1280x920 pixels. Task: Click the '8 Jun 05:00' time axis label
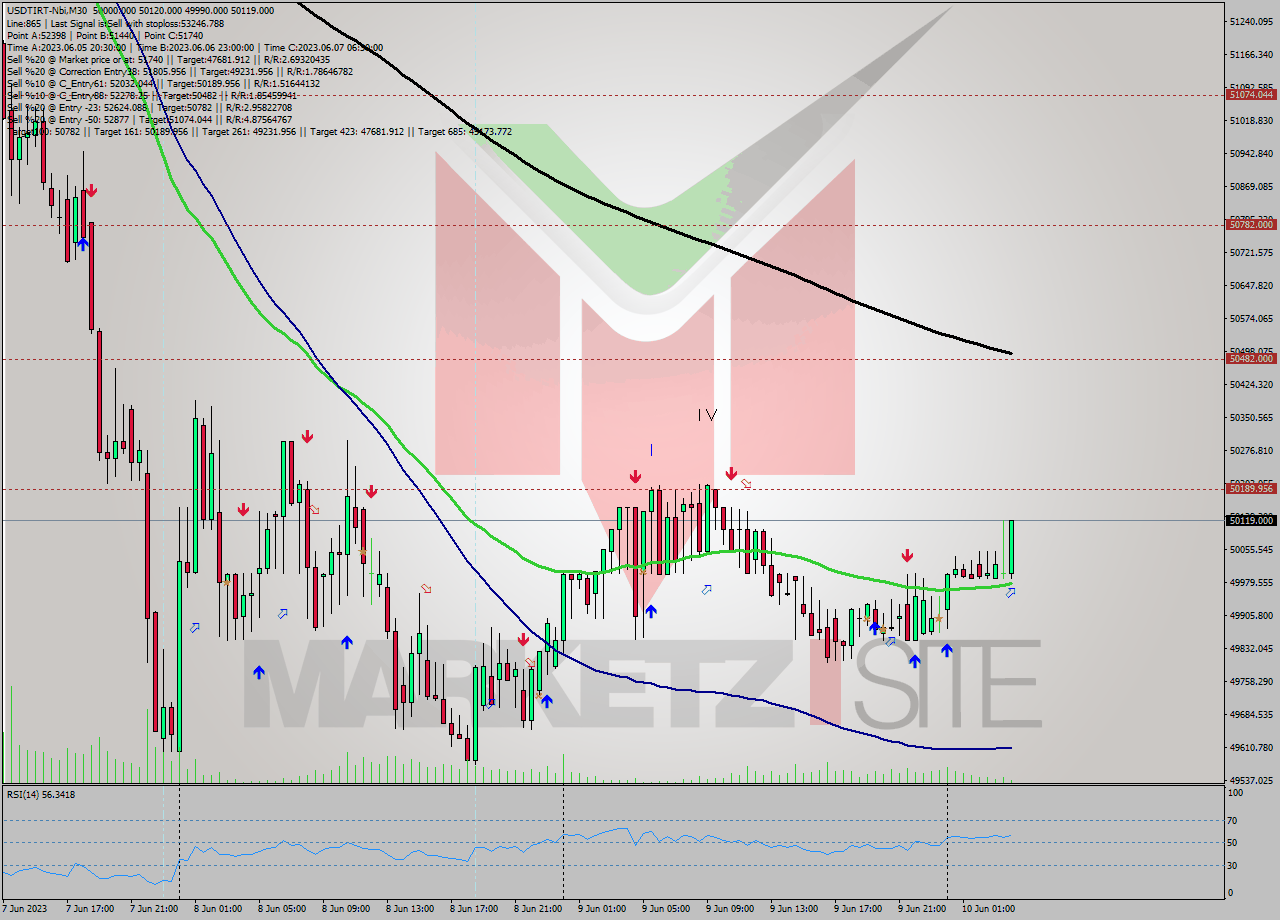(281, 909)
